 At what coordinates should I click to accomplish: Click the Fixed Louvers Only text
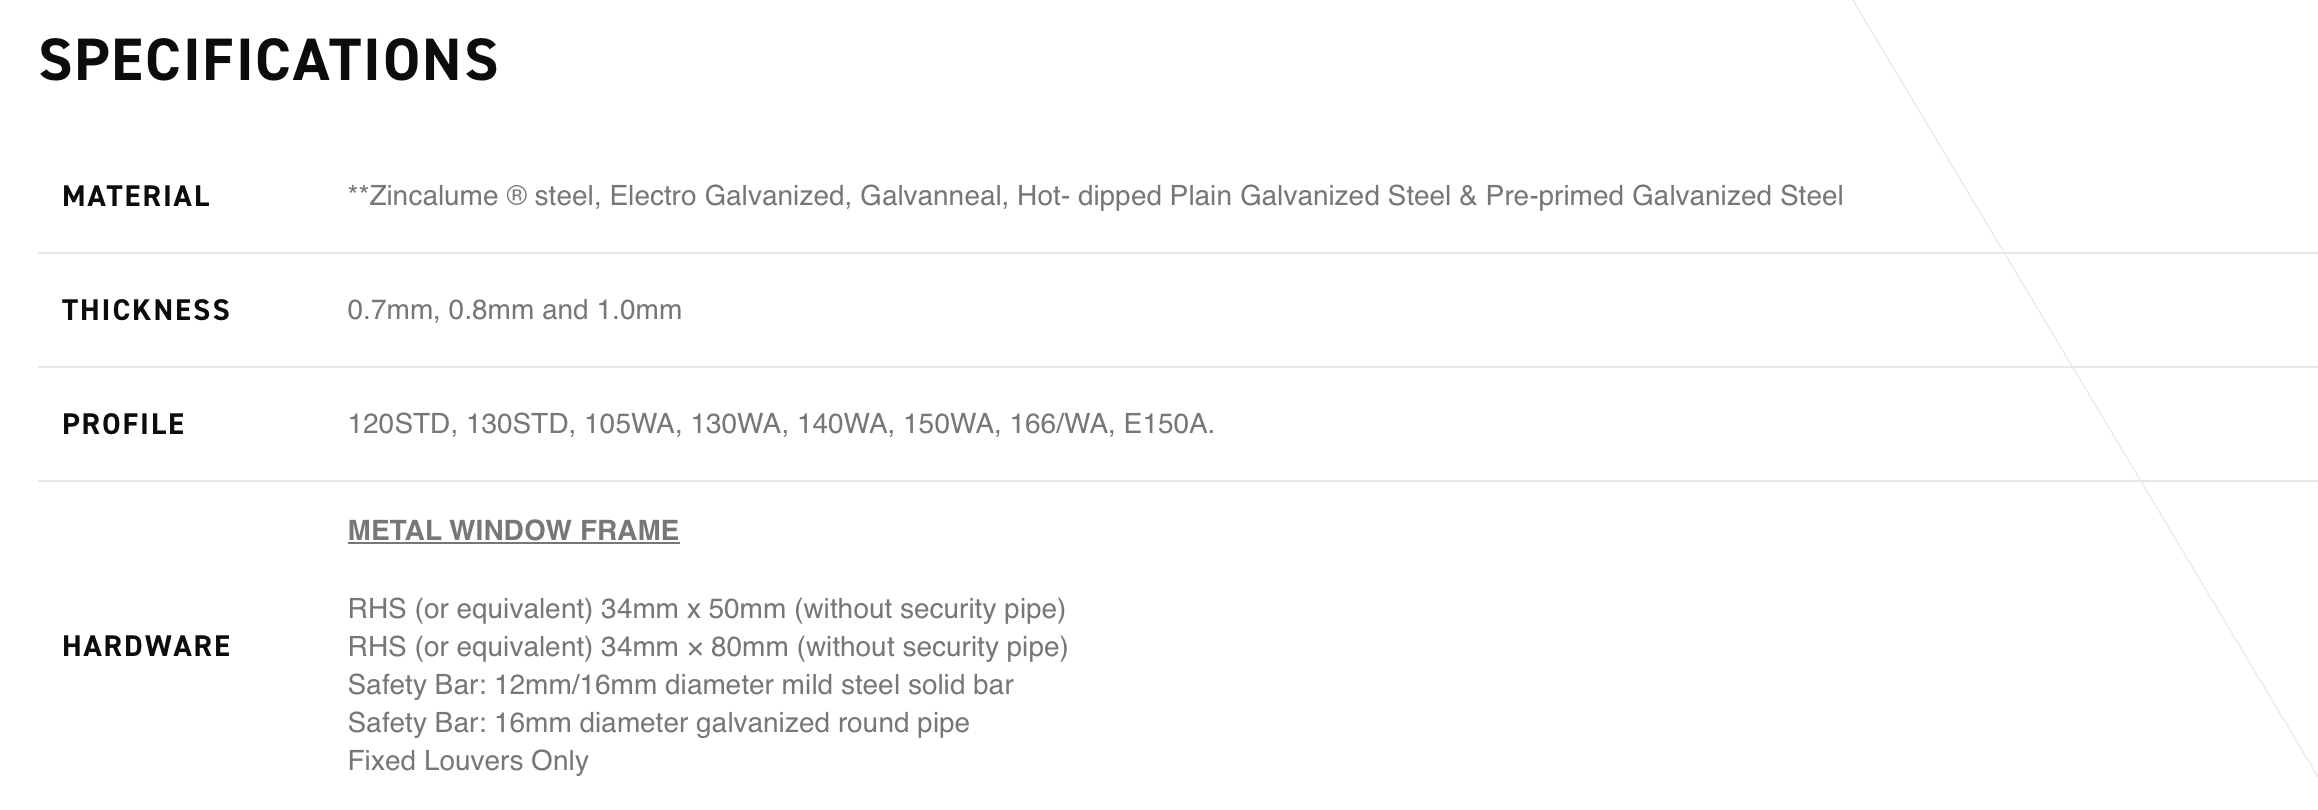pos(468,761)
